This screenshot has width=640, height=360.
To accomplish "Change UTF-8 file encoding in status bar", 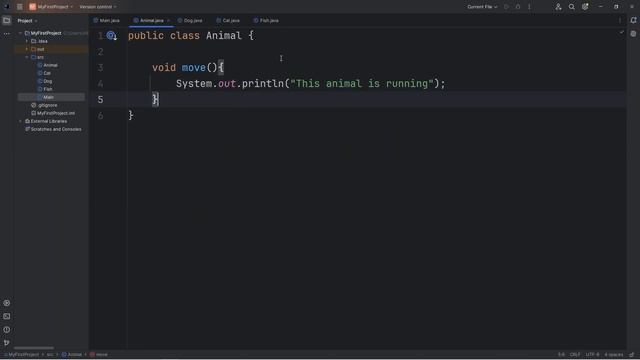I will coord(592,355).
